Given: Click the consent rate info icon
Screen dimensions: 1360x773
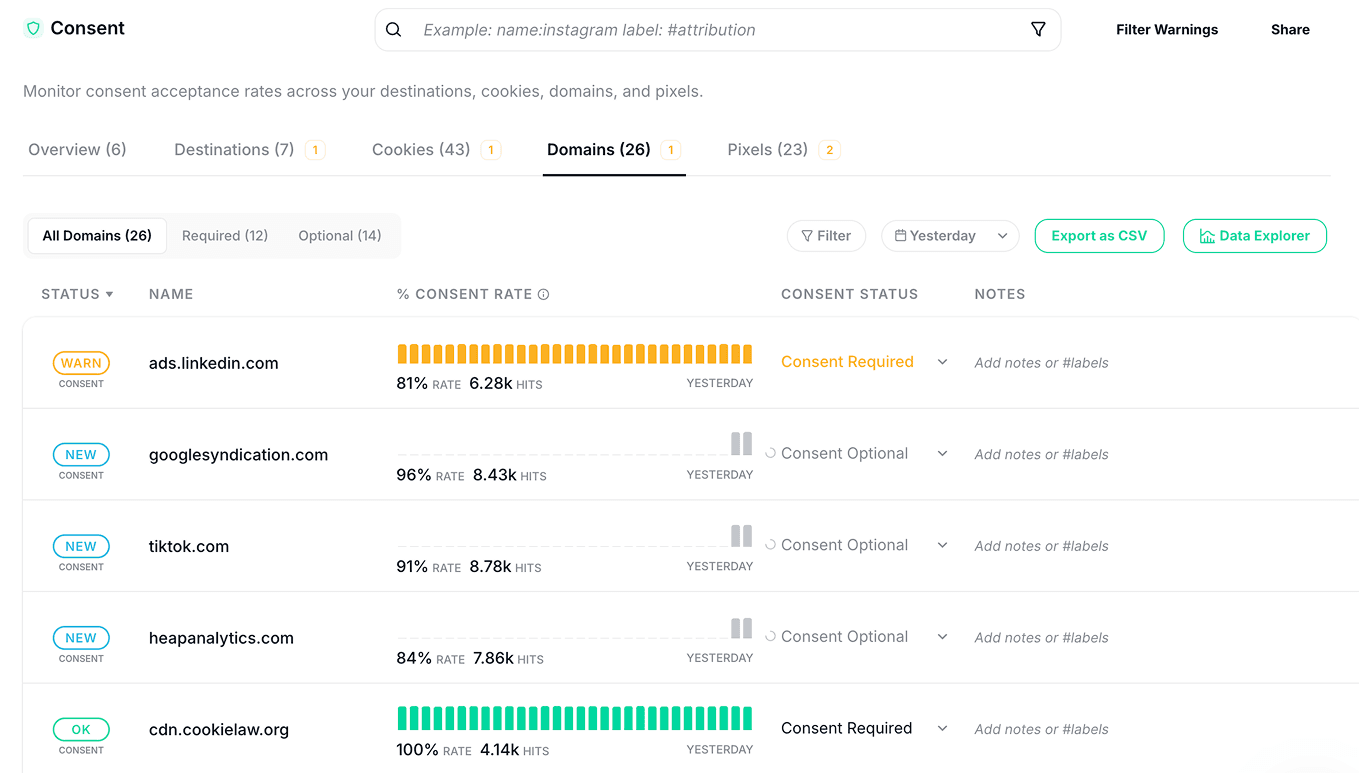Looking at the screenshot, I should pos(544,295).
